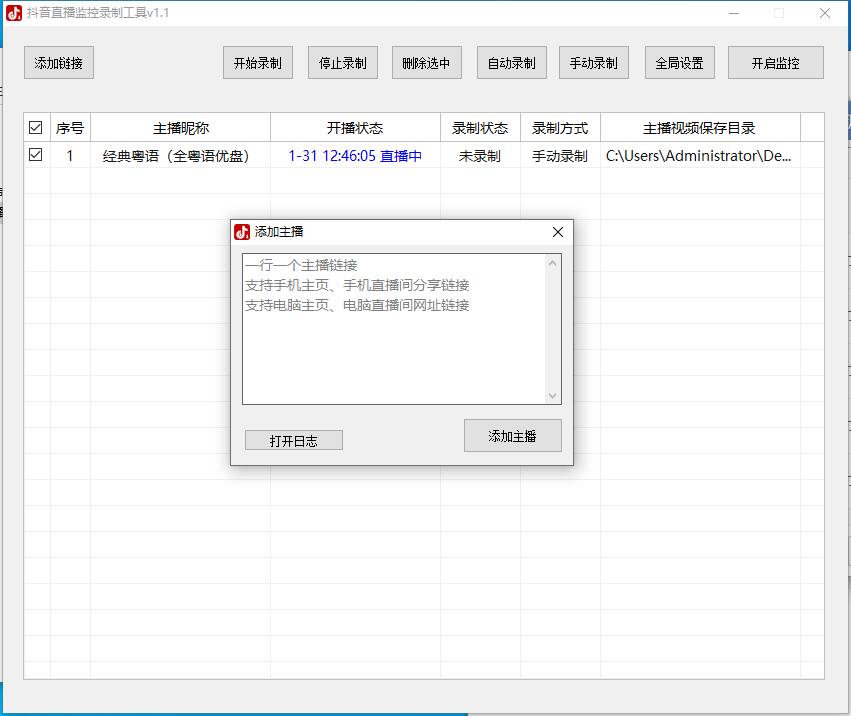Open the log with the 打开日志 button

click(x=293, y=440)
